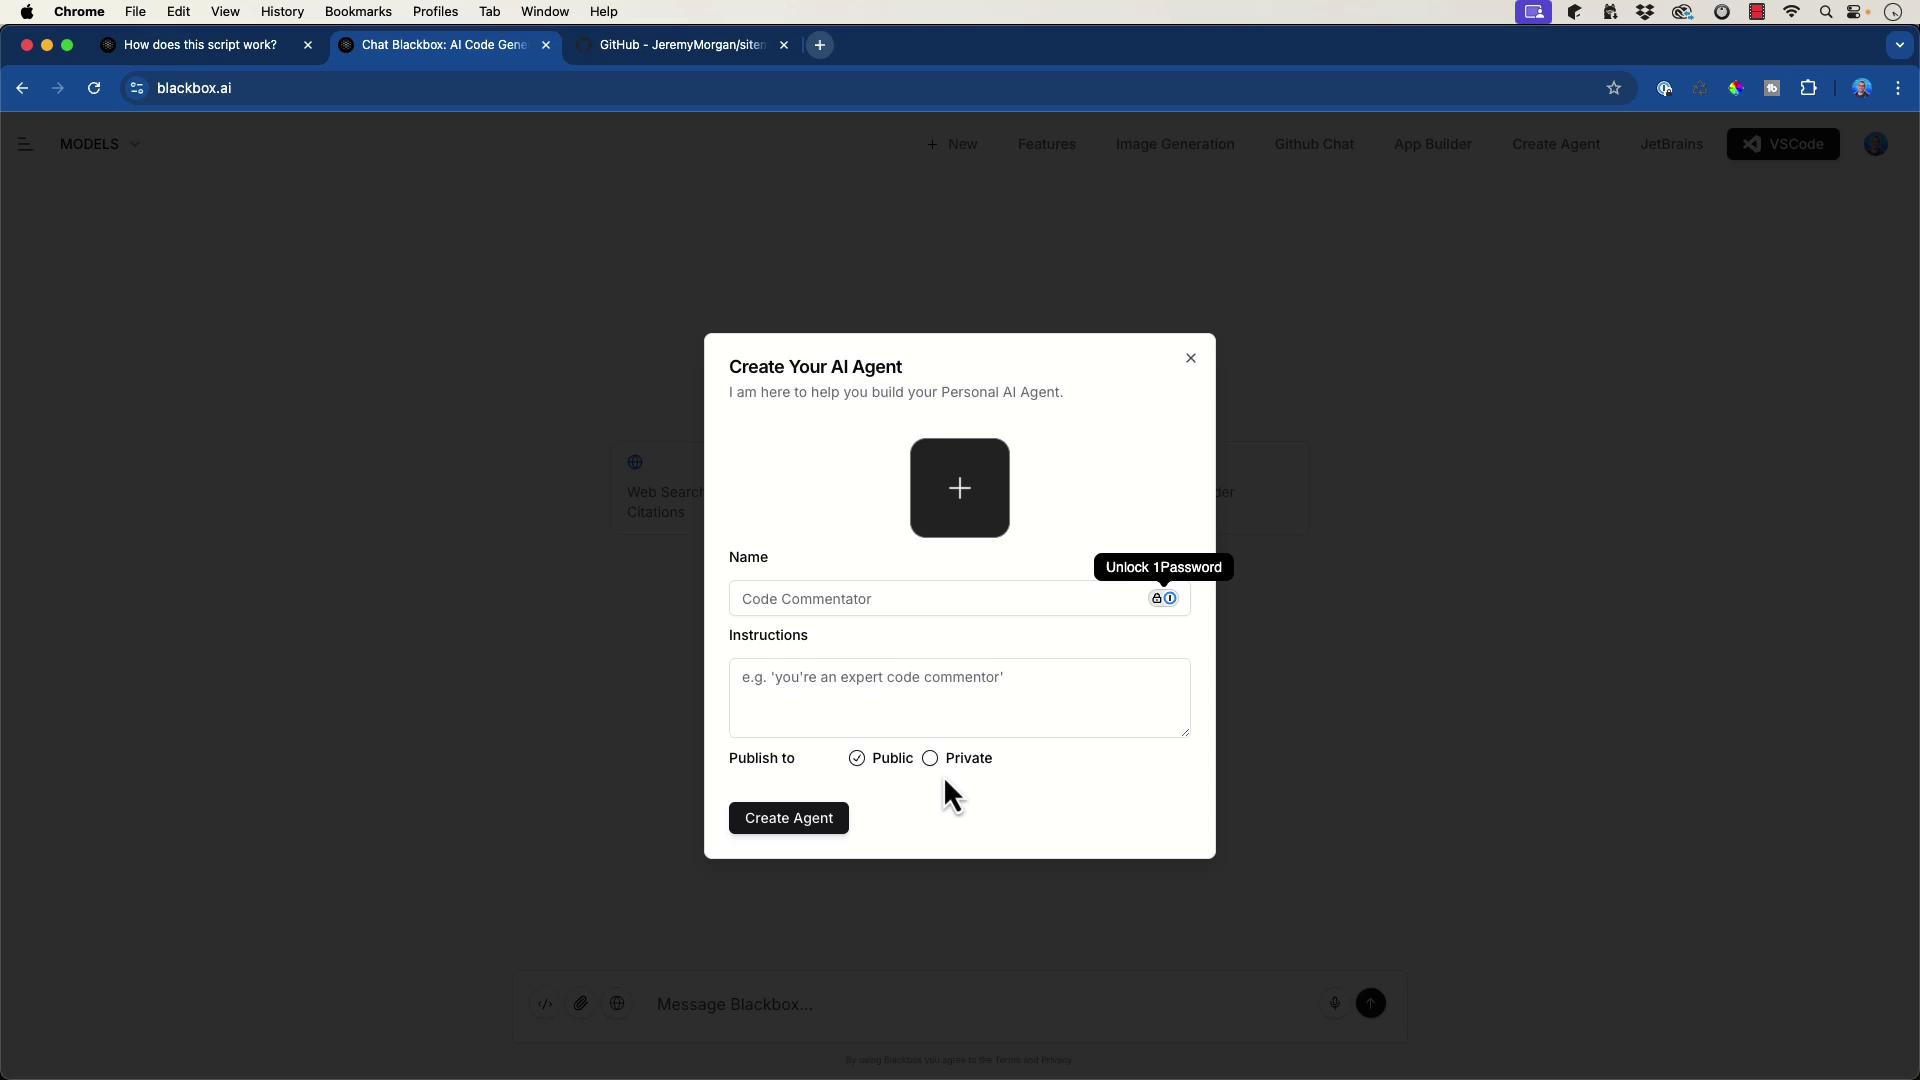The width and height of the screenshot is (1920, 1080).
Task: Switch to the GitHub JeremyMorgan tab
Action: [x=682, y=45]
